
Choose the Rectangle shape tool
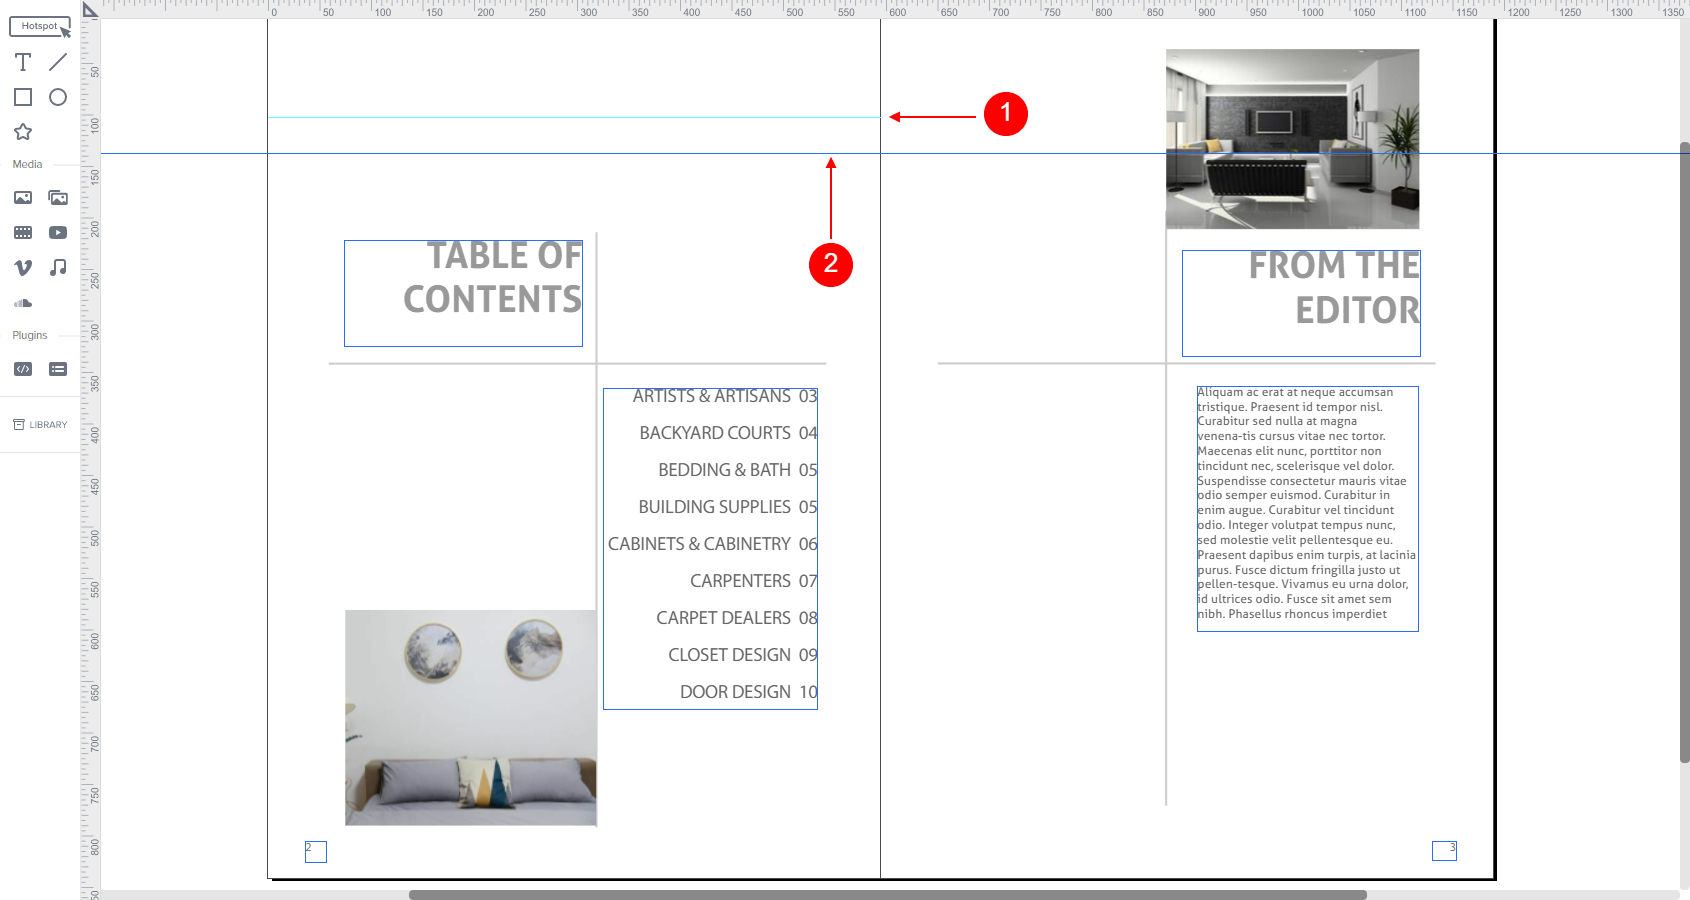(x=23, y=97)
